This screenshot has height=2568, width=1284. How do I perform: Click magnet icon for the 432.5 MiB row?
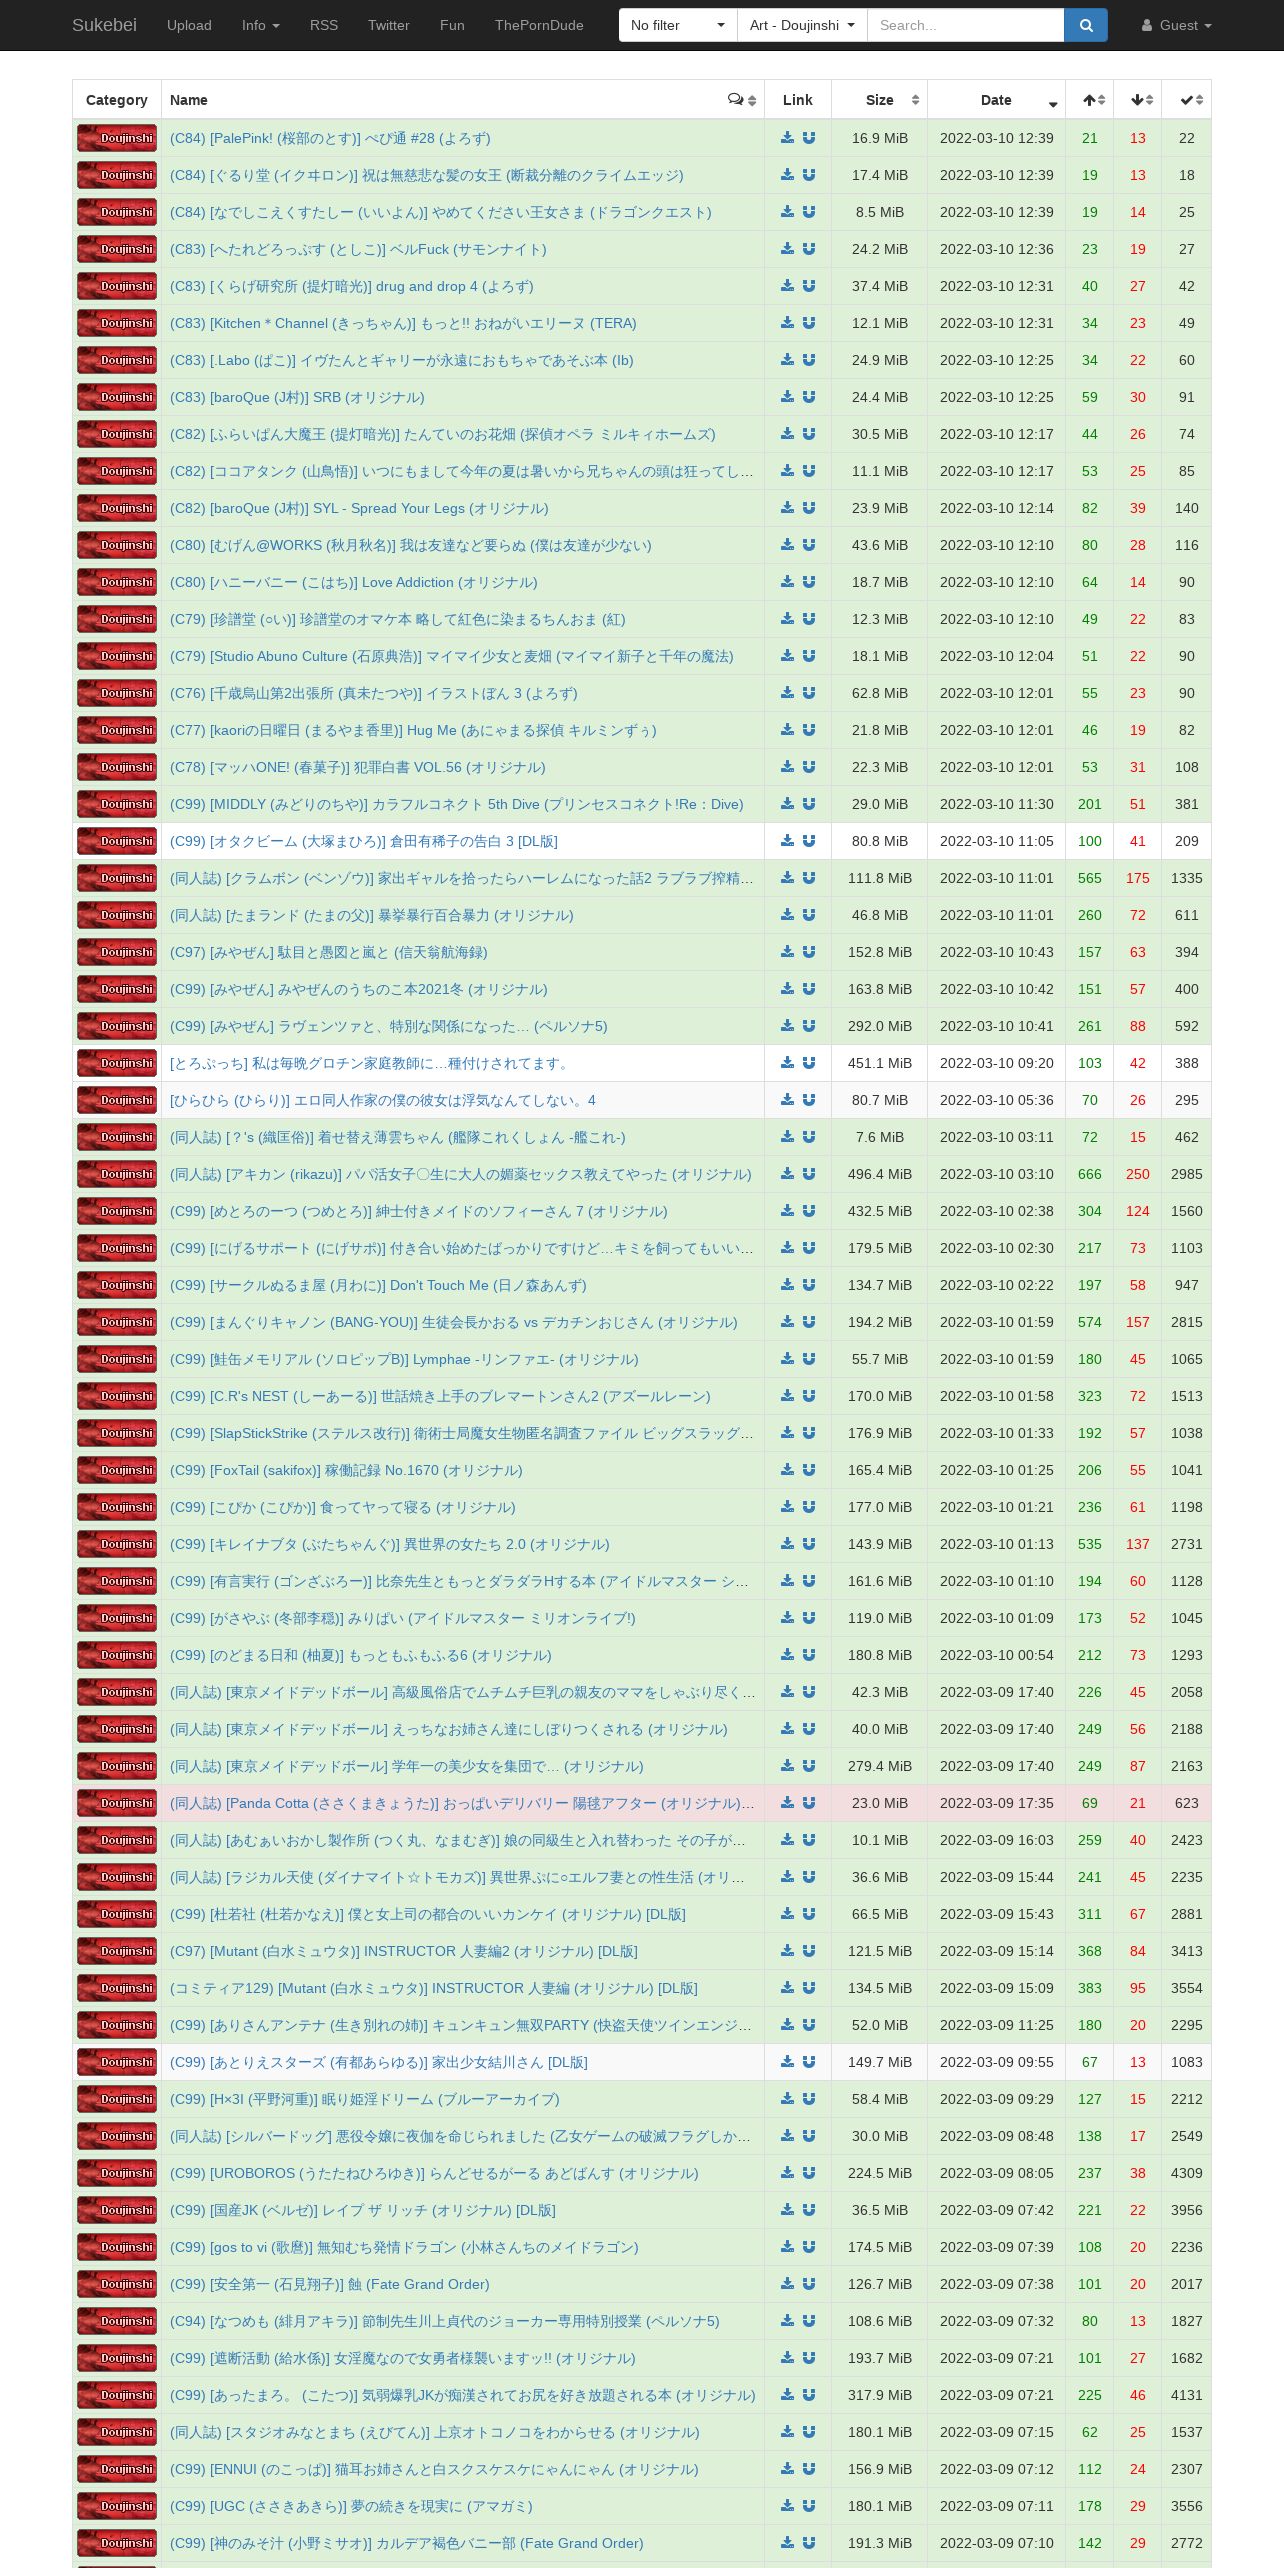click(809, 1211)
